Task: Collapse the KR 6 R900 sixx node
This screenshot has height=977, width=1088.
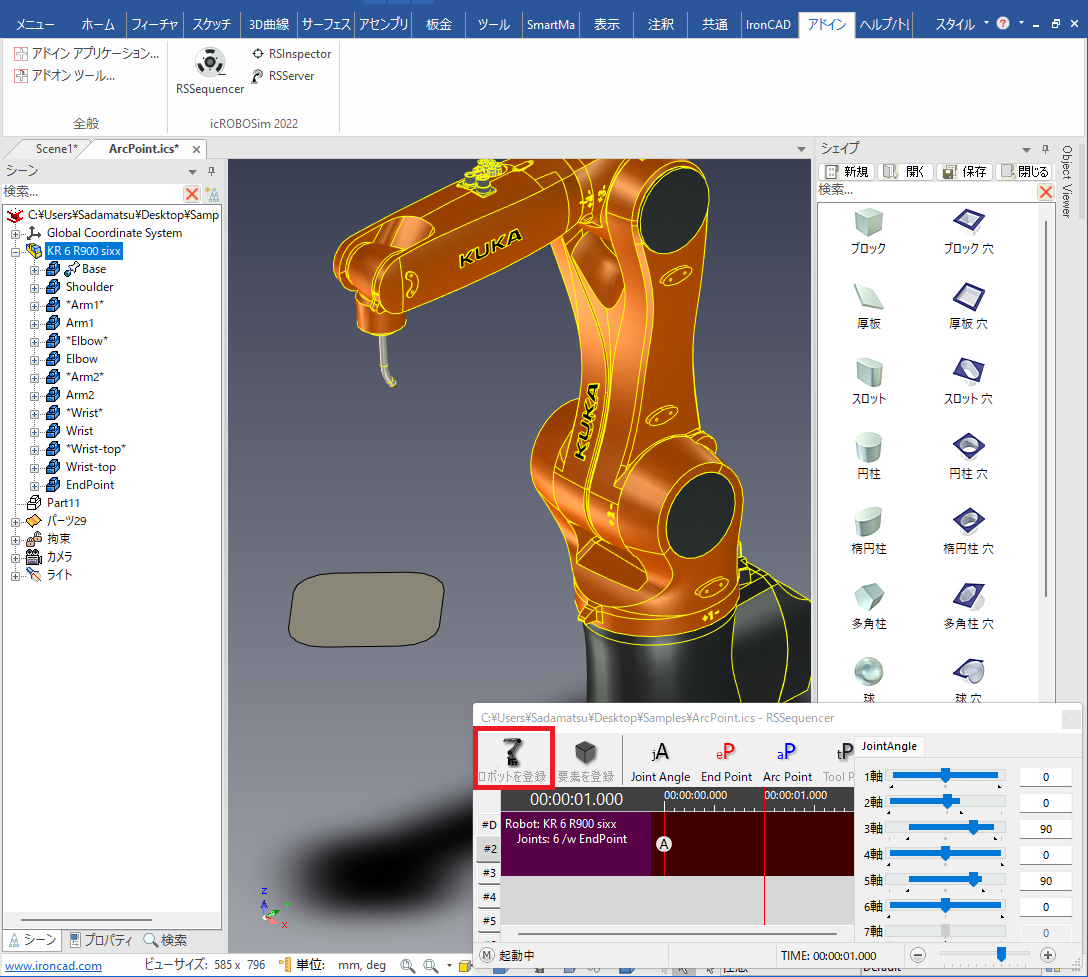Action: 16,251
